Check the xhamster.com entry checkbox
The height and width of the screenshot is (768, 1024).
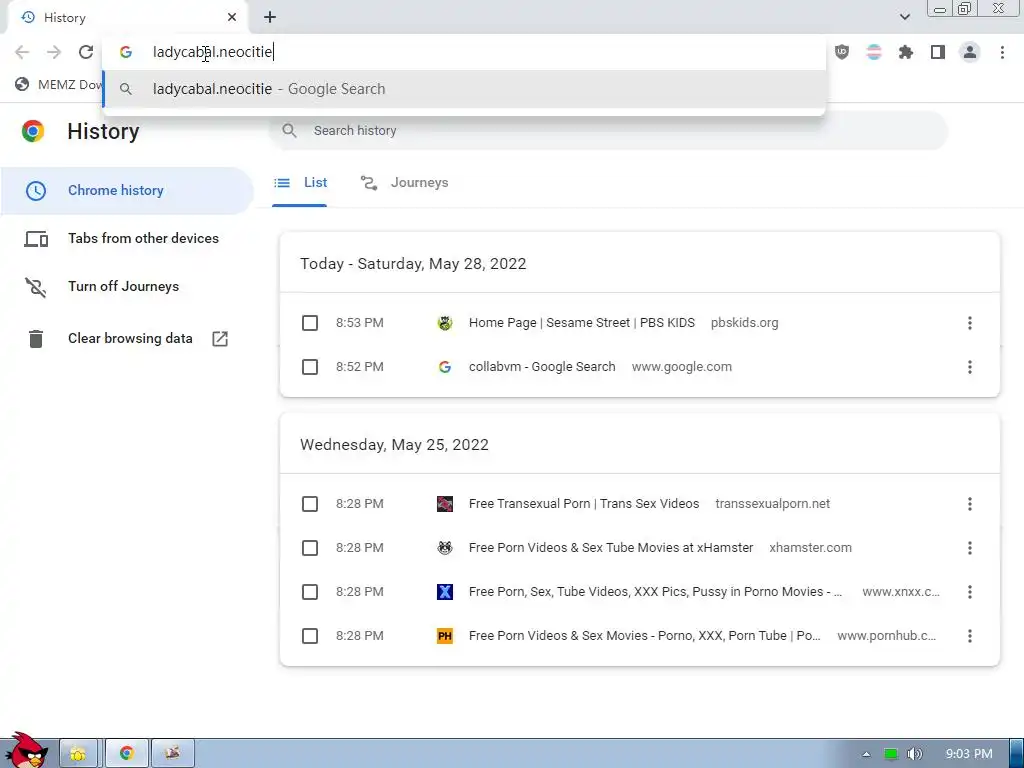click(310, 548)
